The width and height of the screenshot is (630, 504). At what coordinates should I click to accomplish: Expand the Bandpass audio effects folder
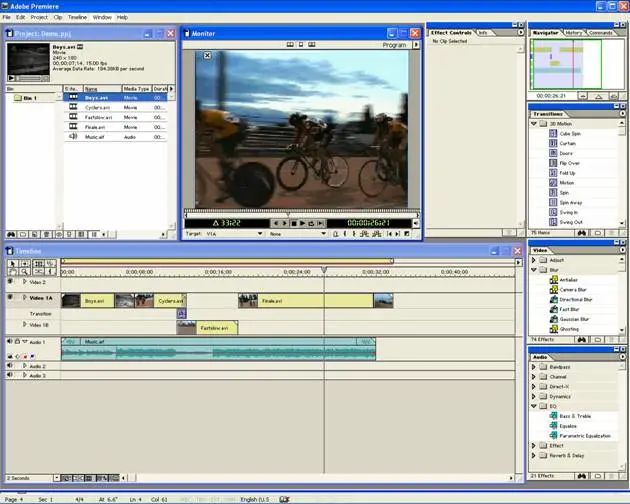534,367
